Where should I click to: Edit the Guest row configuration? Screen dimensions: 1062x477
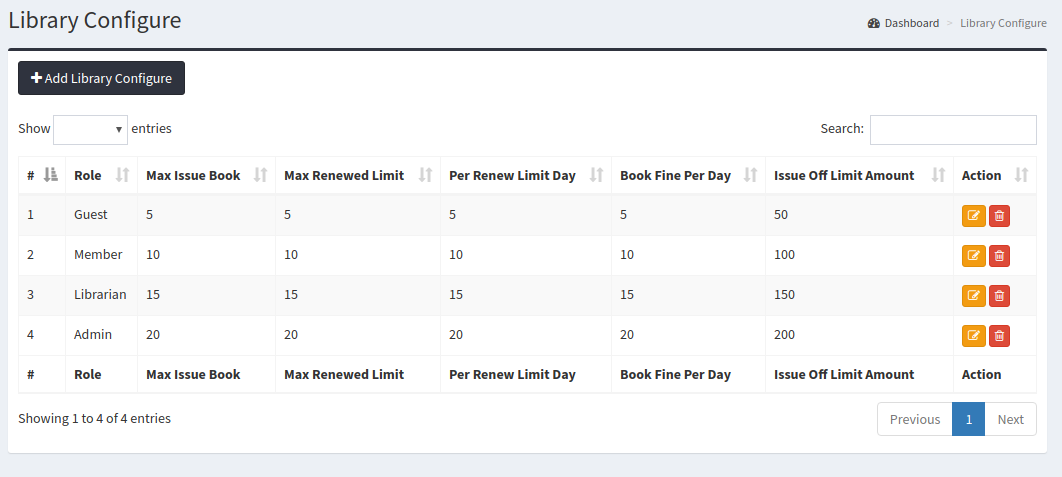click(973, 216)
